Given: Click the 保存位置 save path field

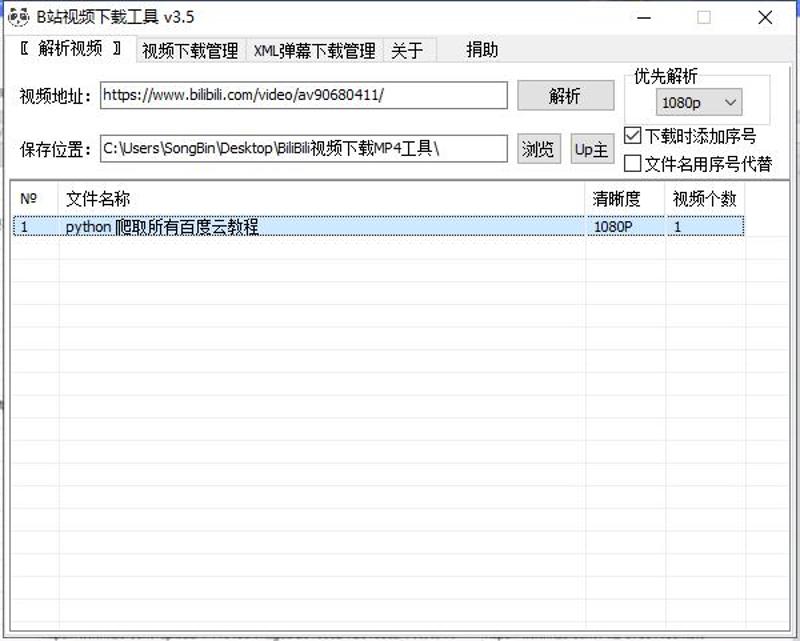Looking at the screenshot, I should (304, 149).
